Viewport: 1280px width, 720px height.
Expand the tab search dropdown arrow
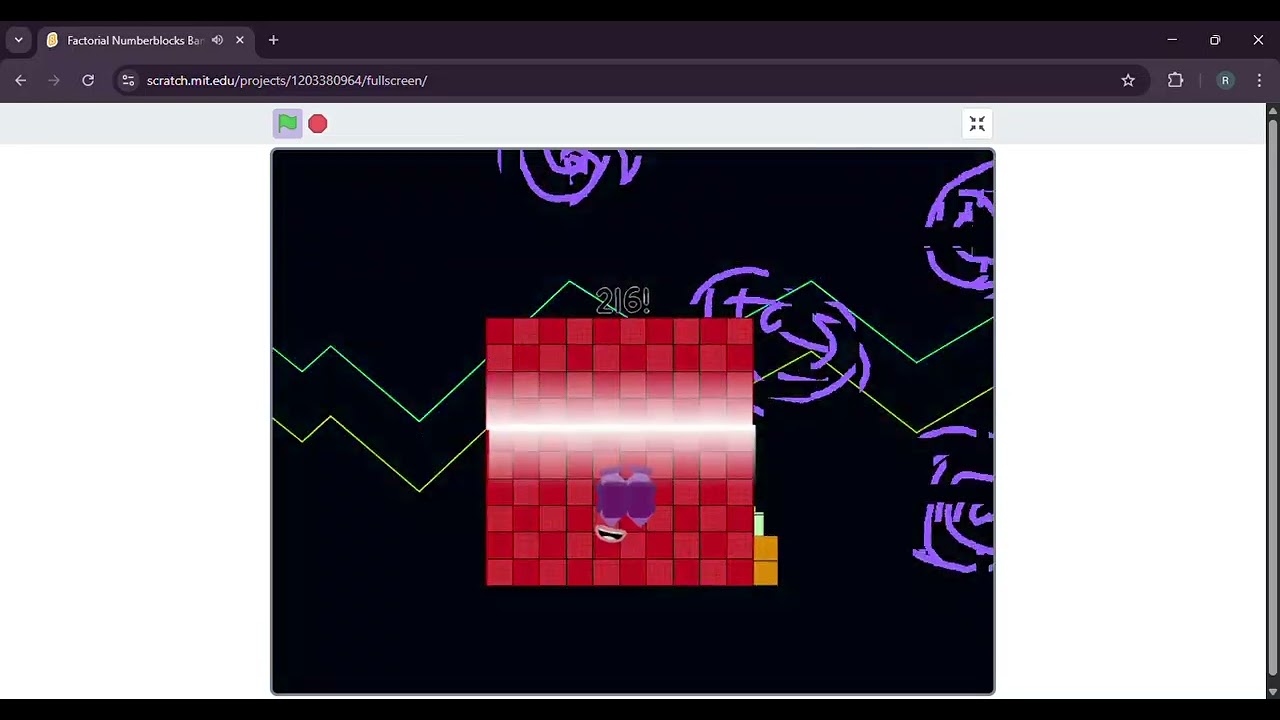18,40
